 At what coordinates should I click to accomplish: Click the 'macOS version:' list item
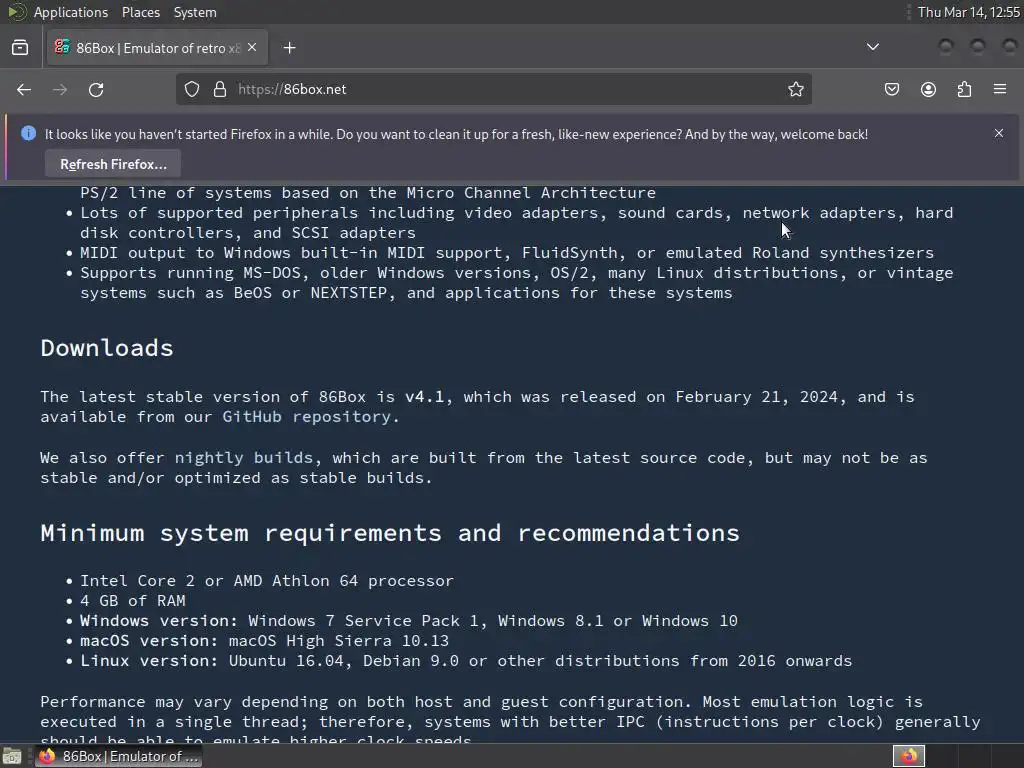264,641
